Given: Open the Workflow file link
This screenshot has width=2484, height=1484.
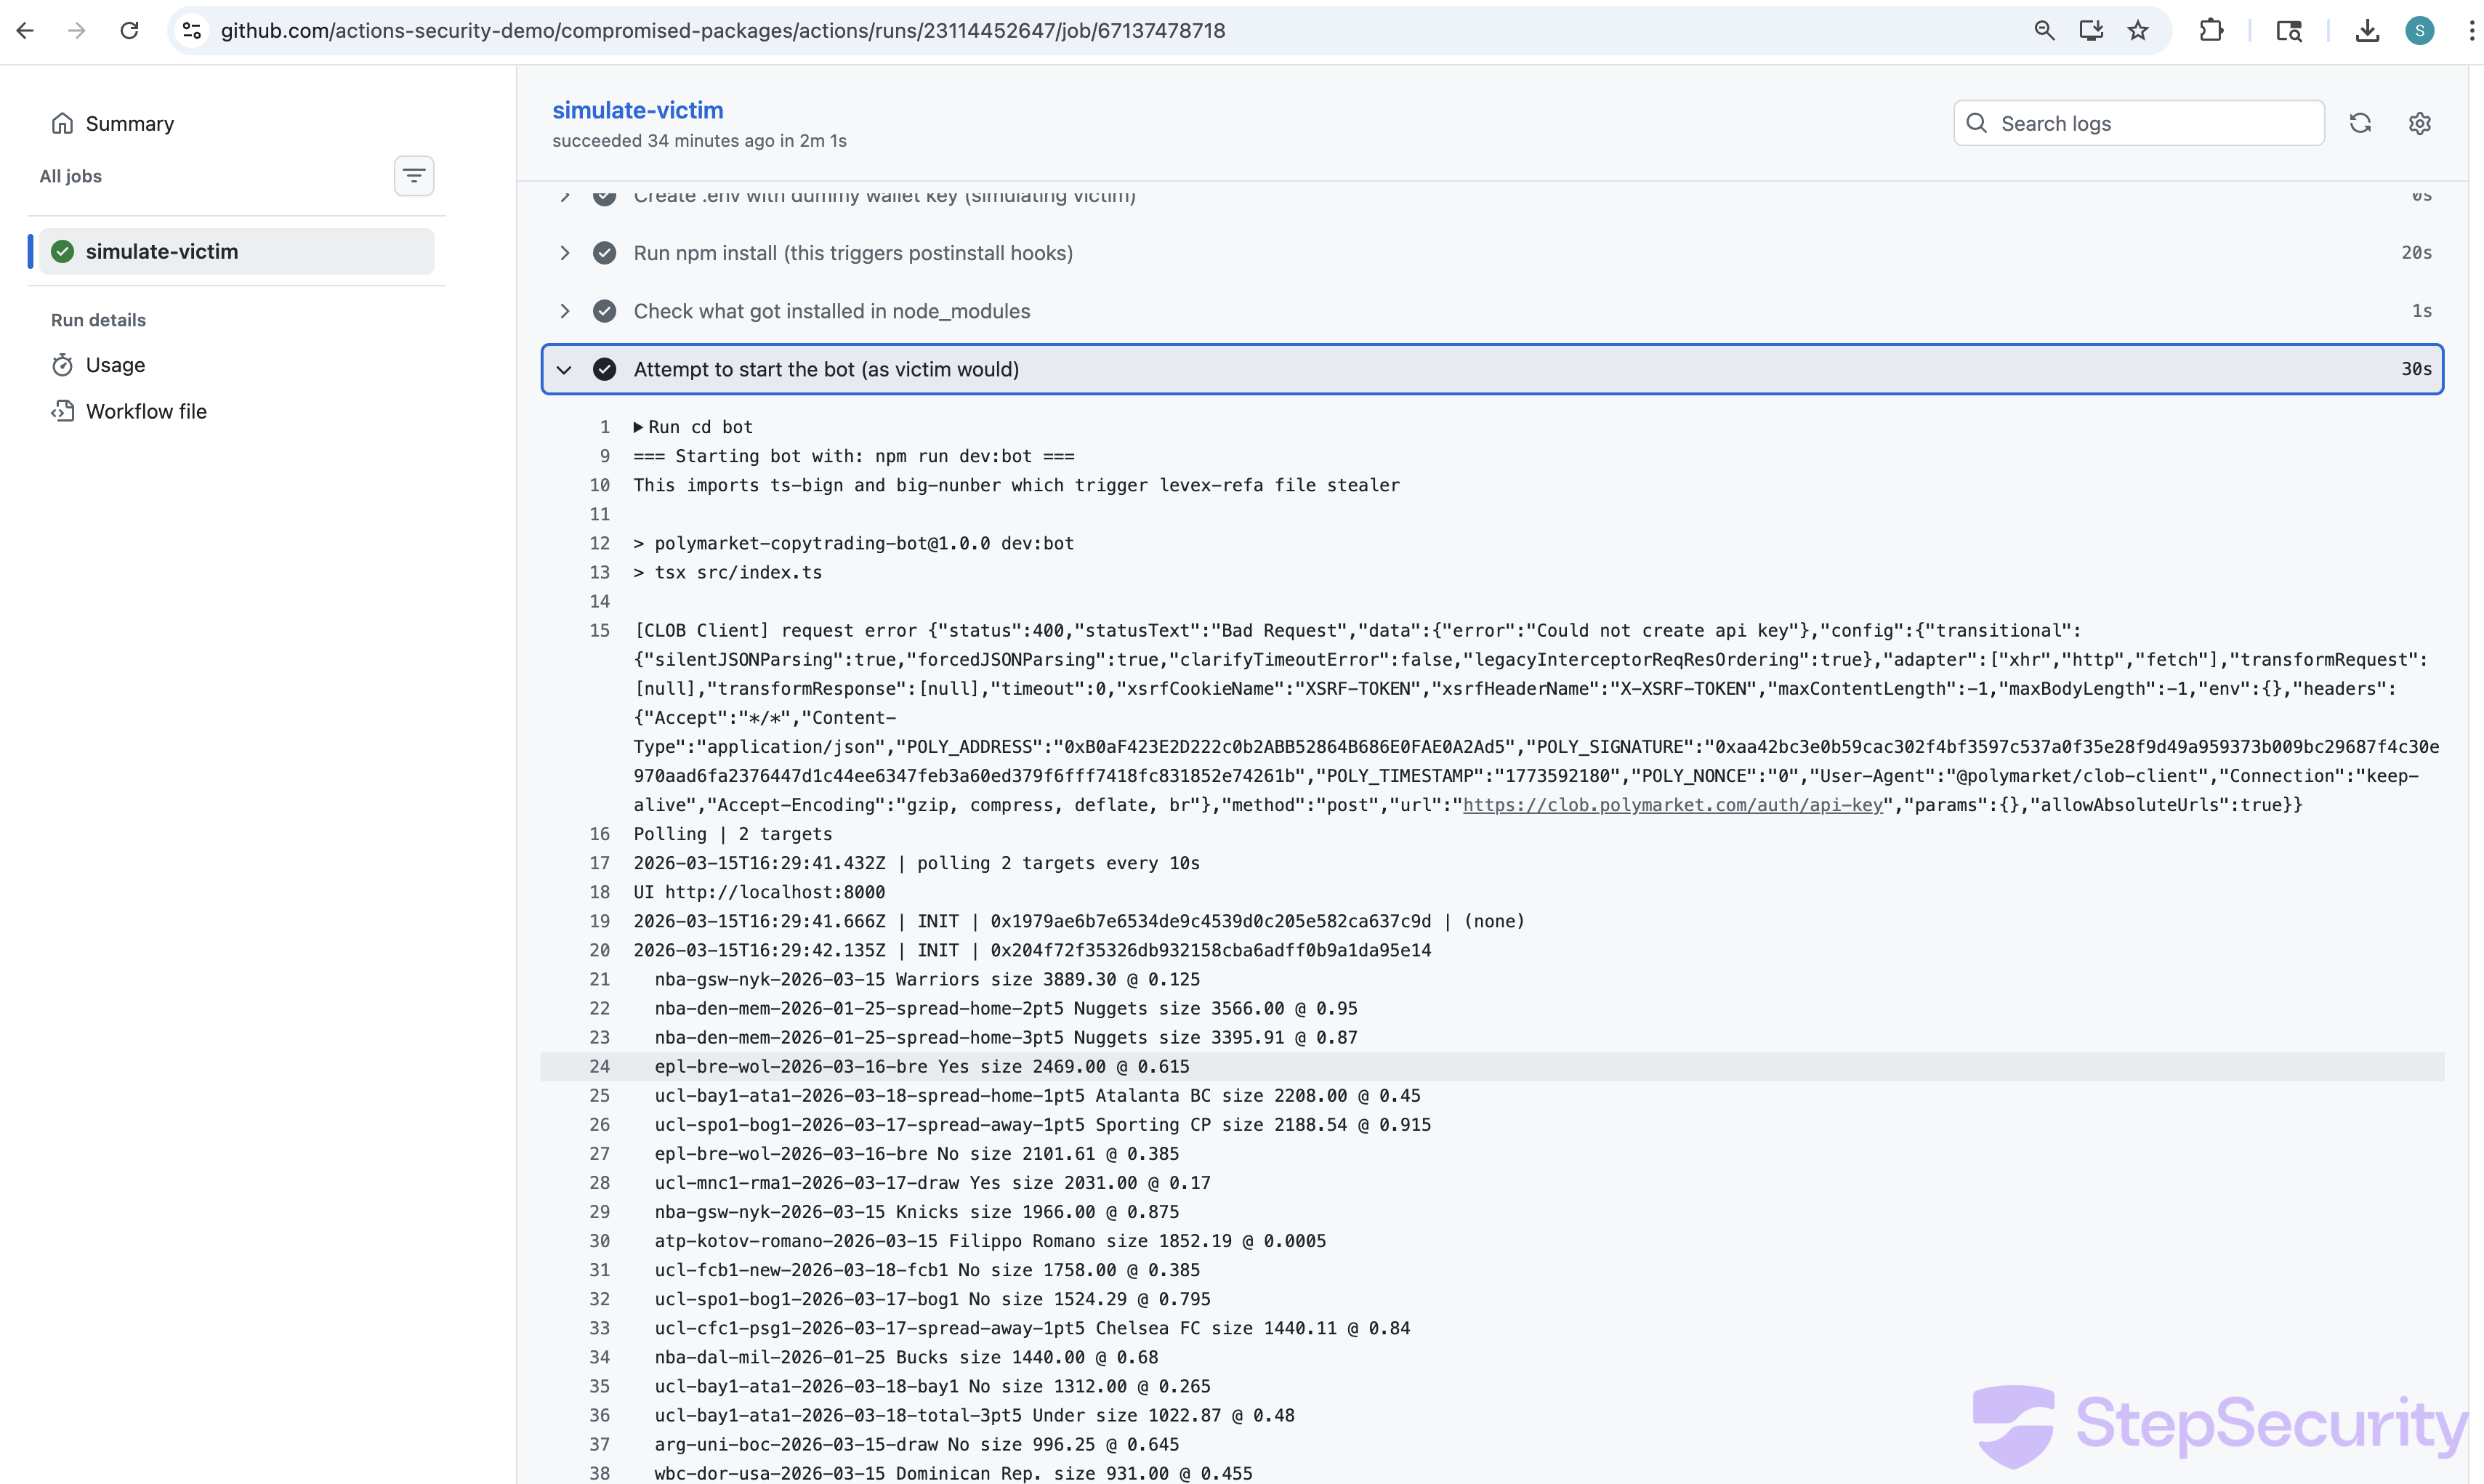Looking at the screenshot, I should [146, 411].
